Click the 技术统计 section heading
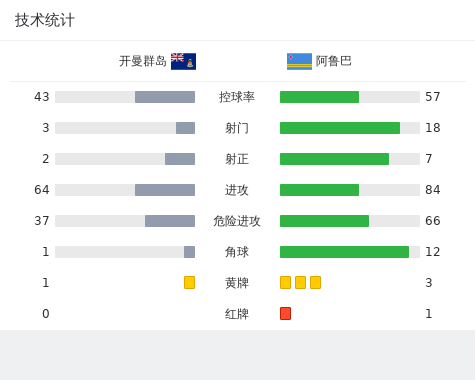 coord(45,20)
